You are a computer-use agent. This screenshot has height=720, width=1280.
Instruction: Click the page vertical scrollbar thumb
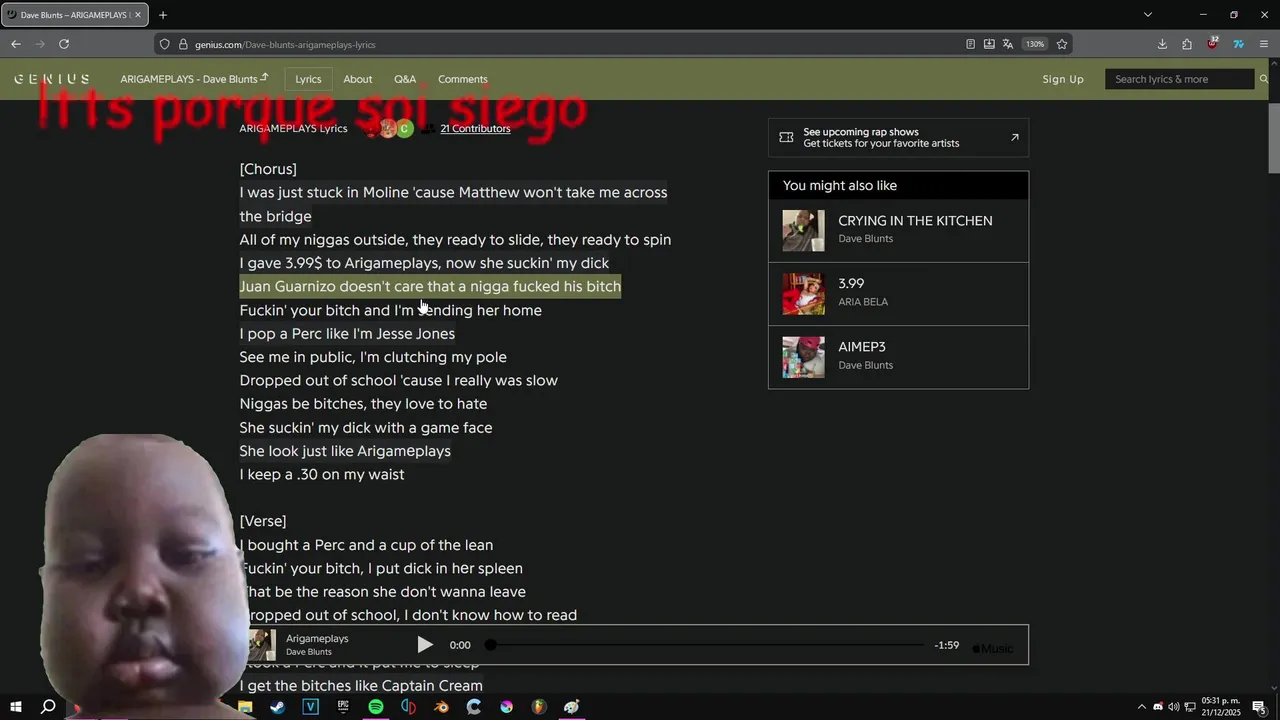(x=1274, y=138)
